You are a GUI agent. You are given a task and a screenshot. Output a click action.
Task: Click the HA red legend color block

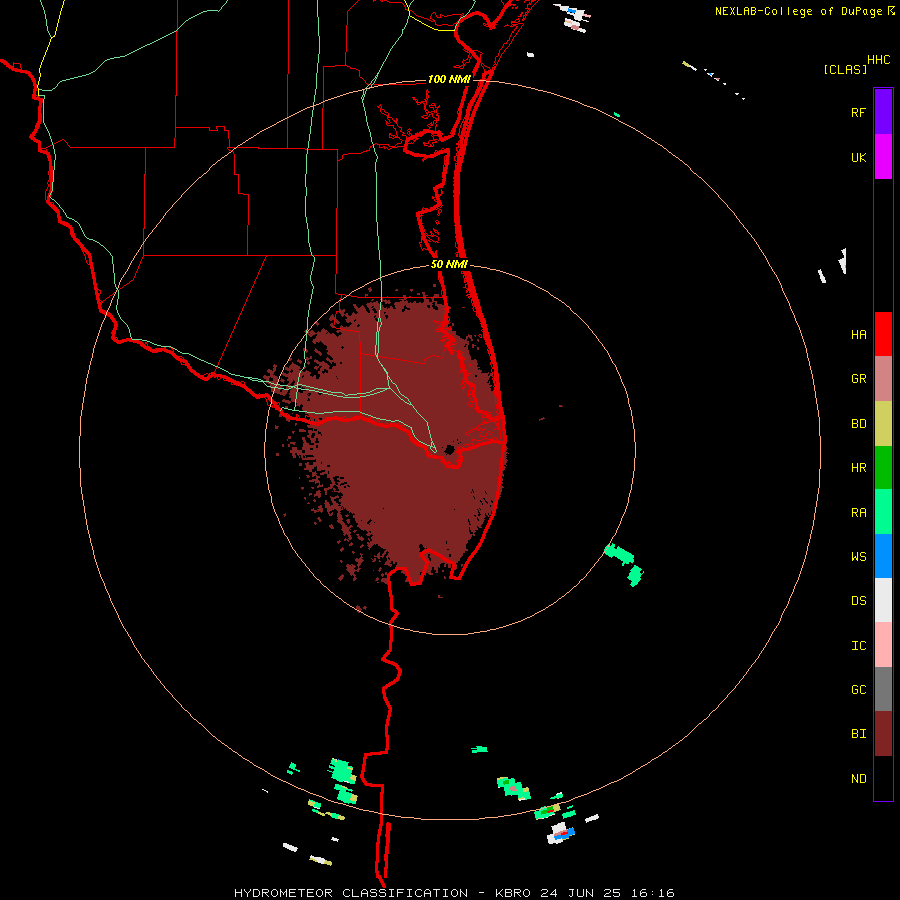coord(883,334)
